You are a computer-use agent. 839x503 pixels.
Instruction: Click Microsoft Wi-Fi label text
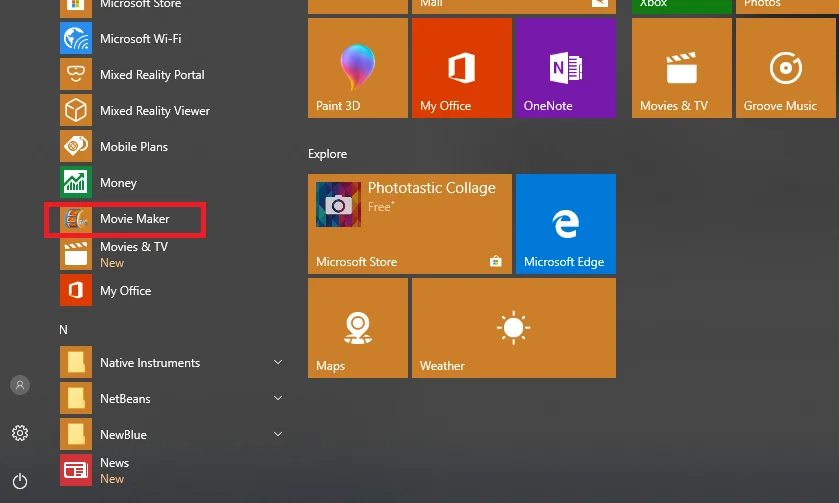click(x=140, y=39)
